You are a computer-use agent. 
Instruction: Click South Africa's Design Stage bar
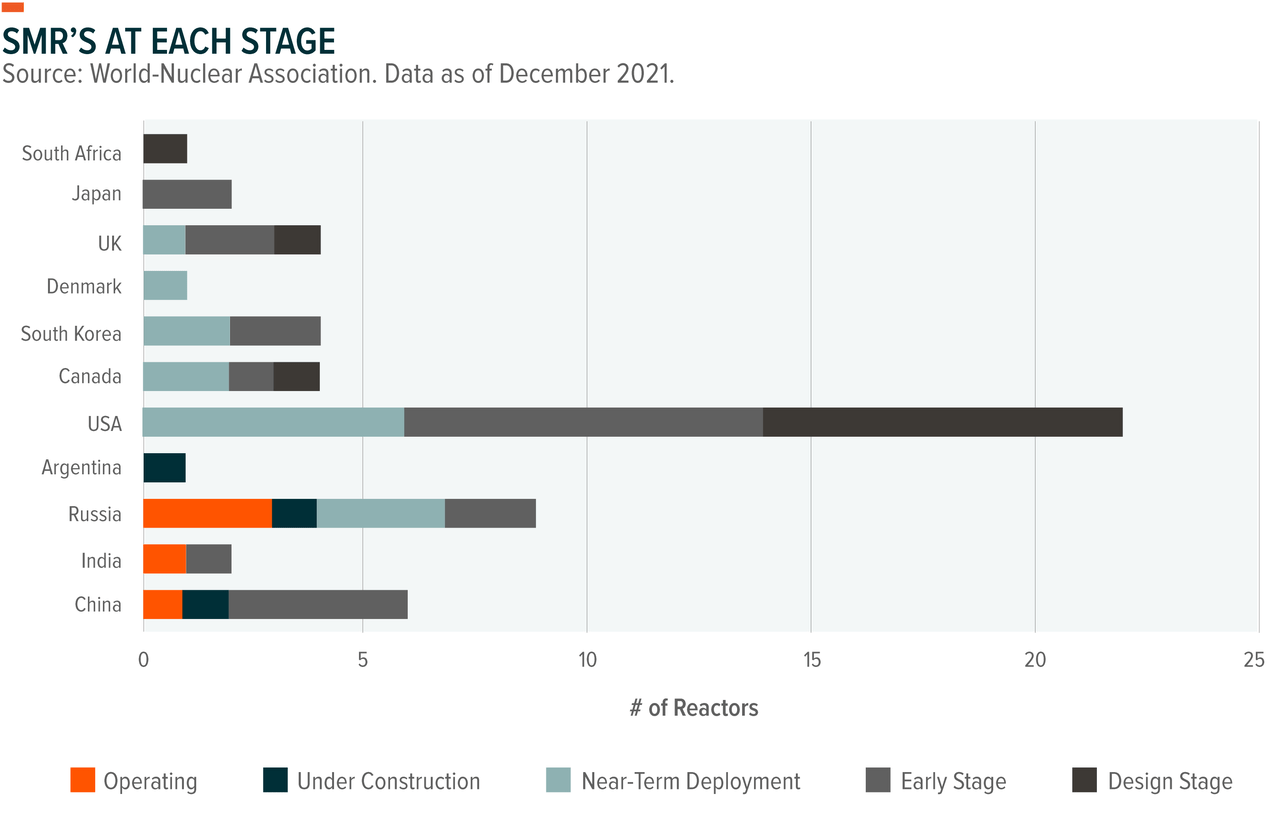[x=165, y=148]
